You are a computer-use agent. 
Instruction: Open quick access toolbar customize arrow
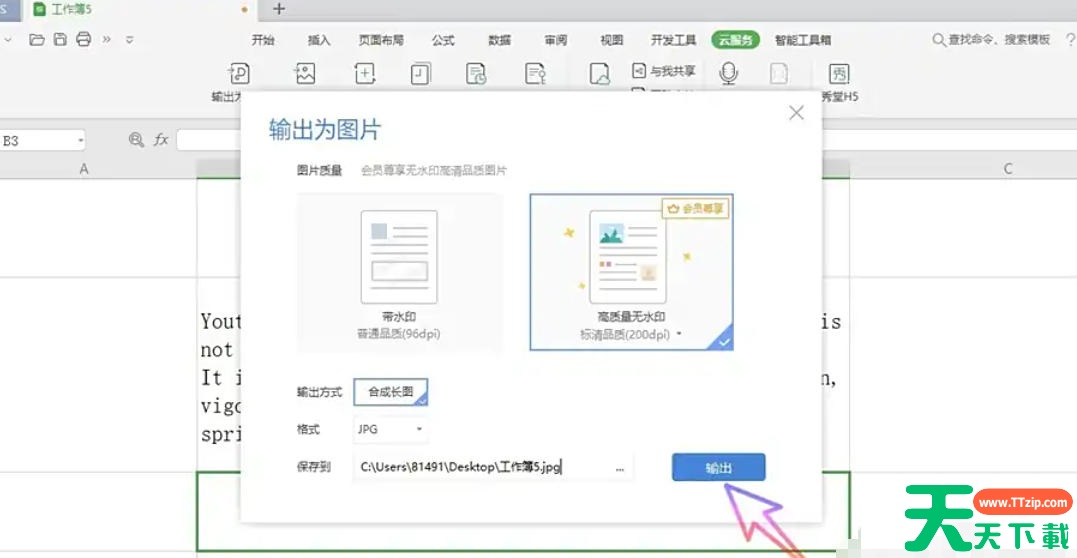tap(130, 40)
